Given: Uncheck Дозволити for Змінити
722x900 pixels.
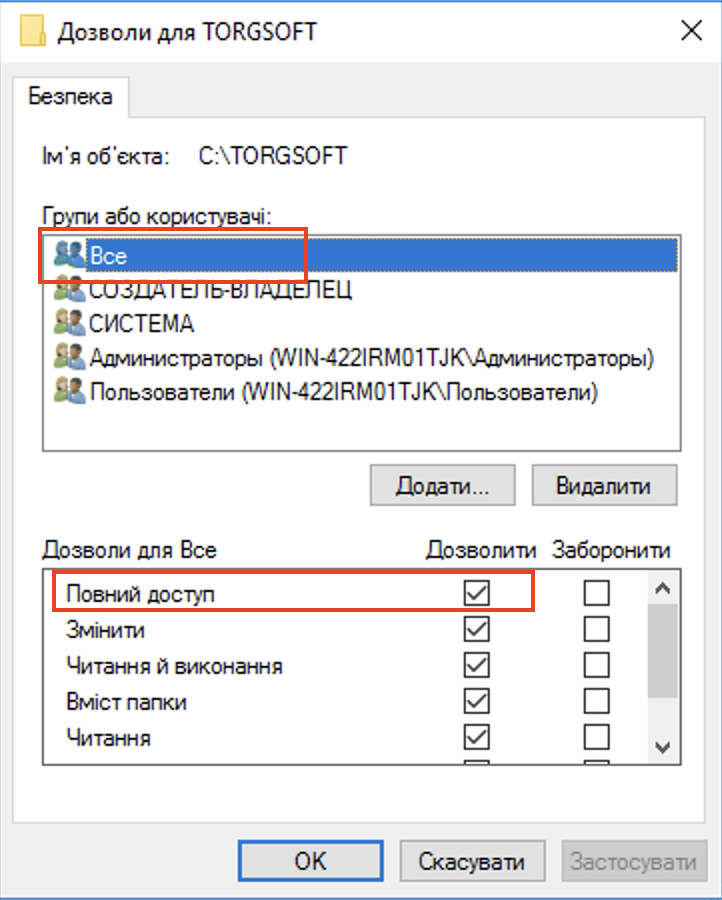Looking at the screenshot, I should (x=477, y=629).
